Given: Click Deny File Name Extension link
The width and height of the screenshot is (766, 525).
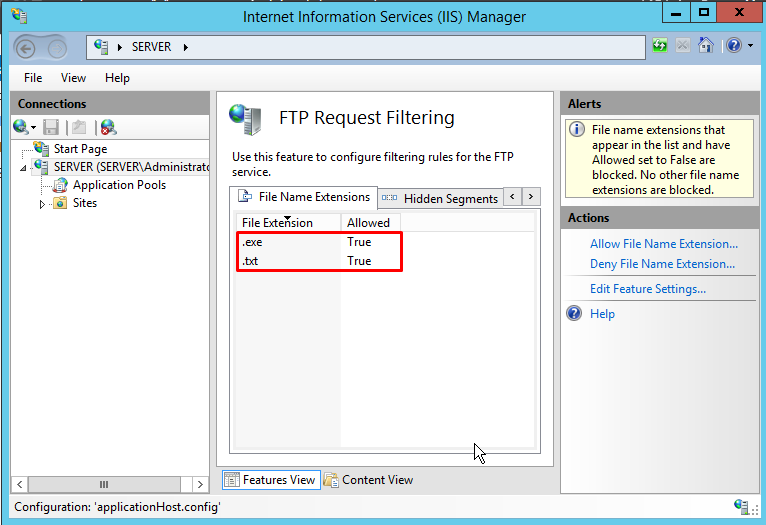Looking at the screenshot, I should 662,264.
